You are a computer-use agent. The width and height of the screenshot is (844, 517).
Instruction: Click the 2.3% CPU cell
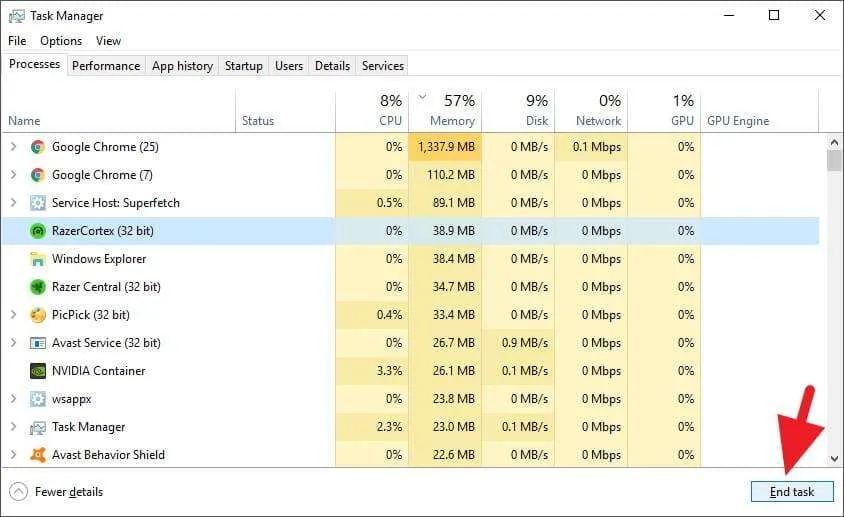[372, 427]
